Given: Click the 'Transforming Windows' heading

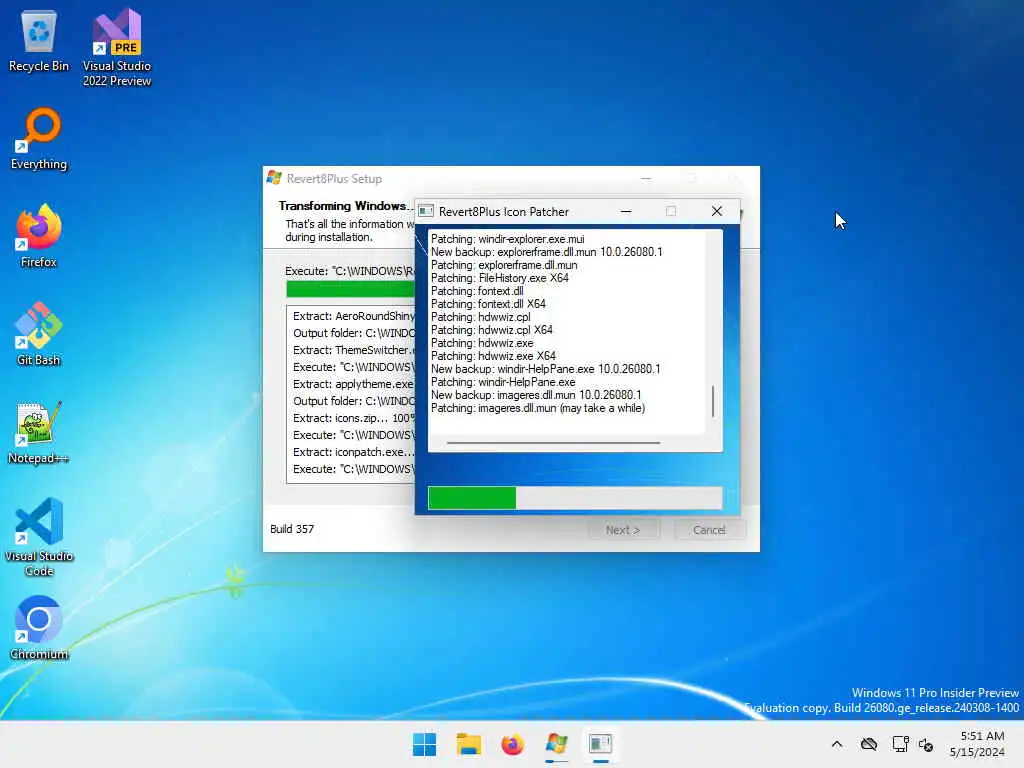Looking at the screenshot, I should (346, 206).
